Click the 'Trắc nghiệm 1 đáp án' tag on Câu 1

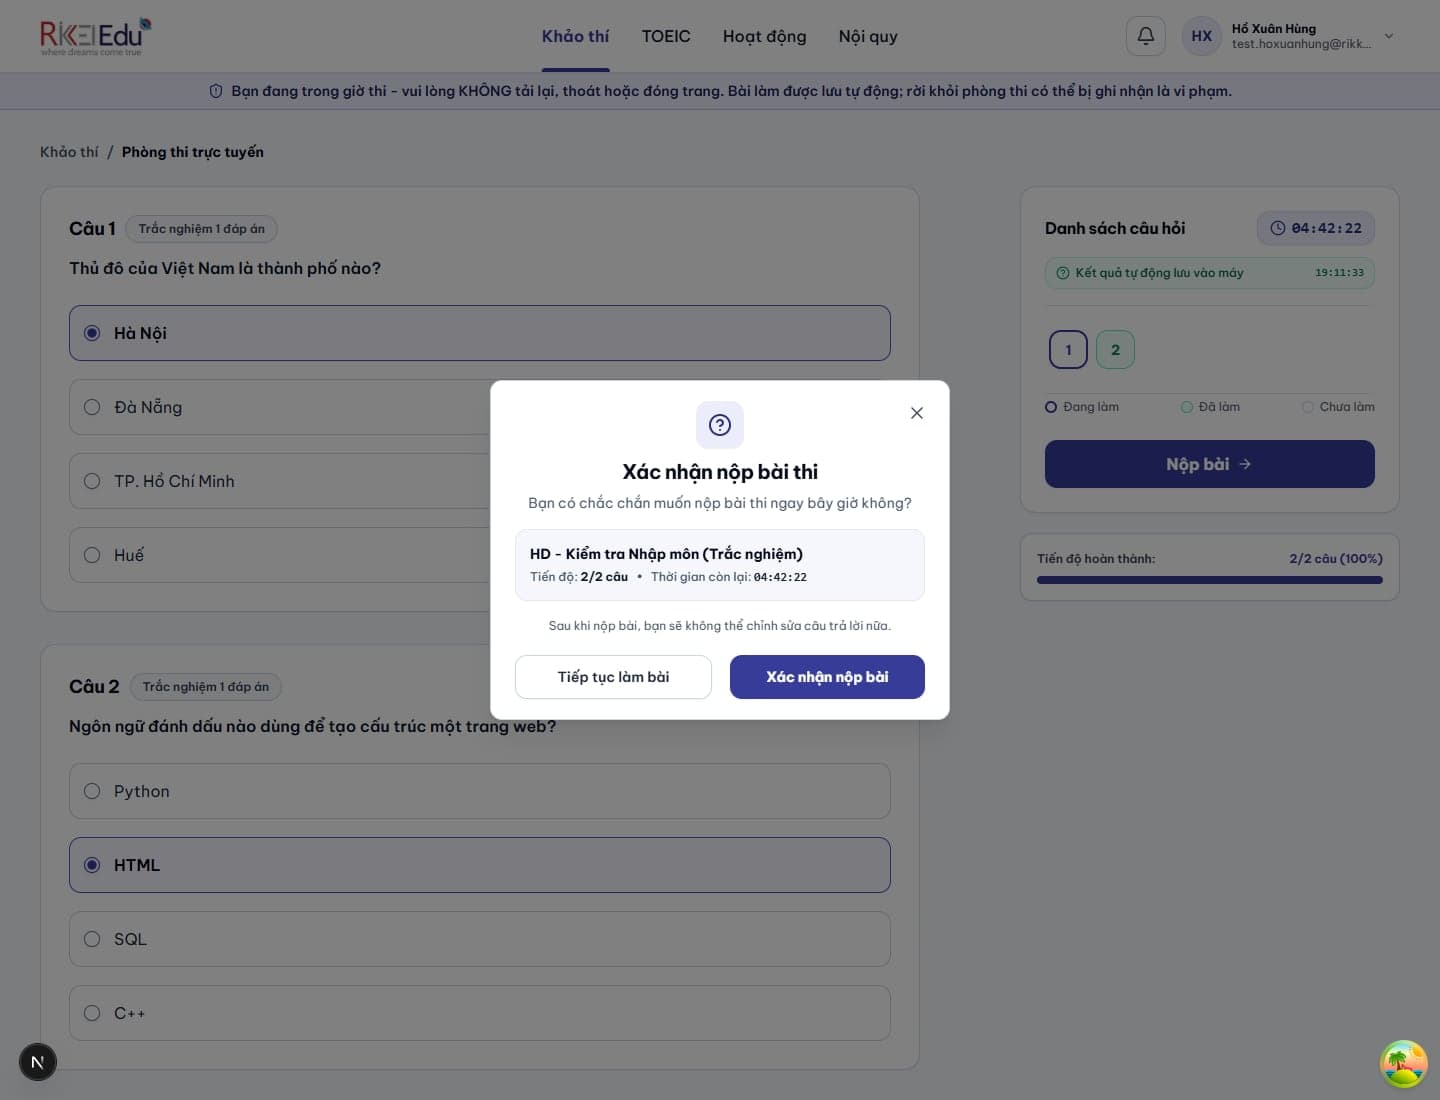coord(202,229)
